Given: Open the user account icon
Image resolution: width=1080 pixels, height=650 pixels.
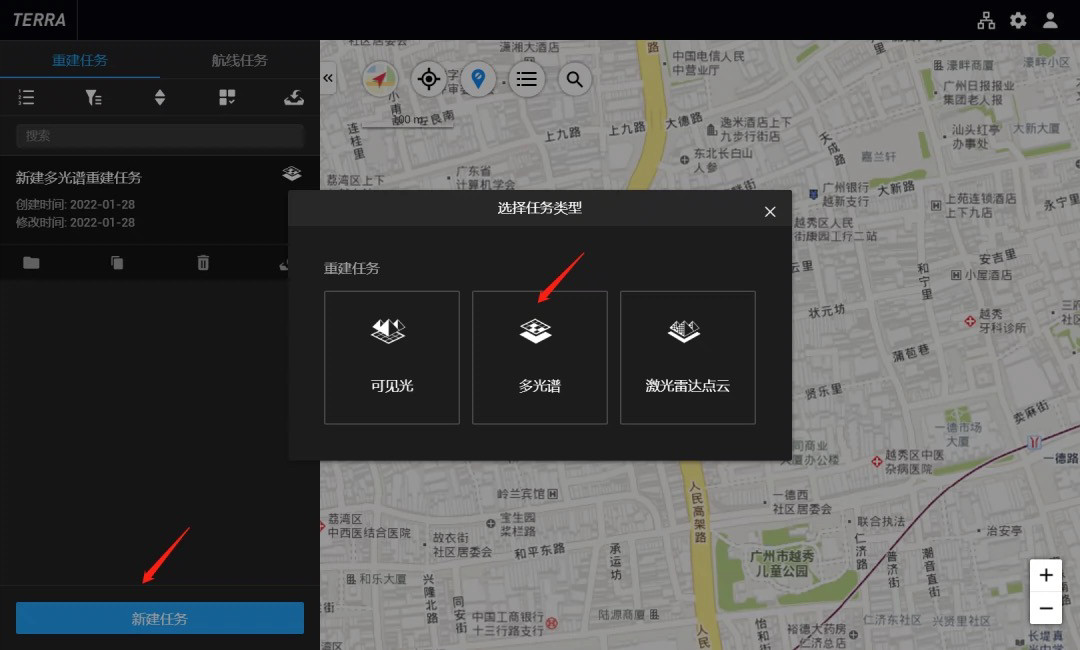Looking at the screenshot, I should pos(1049,19).
